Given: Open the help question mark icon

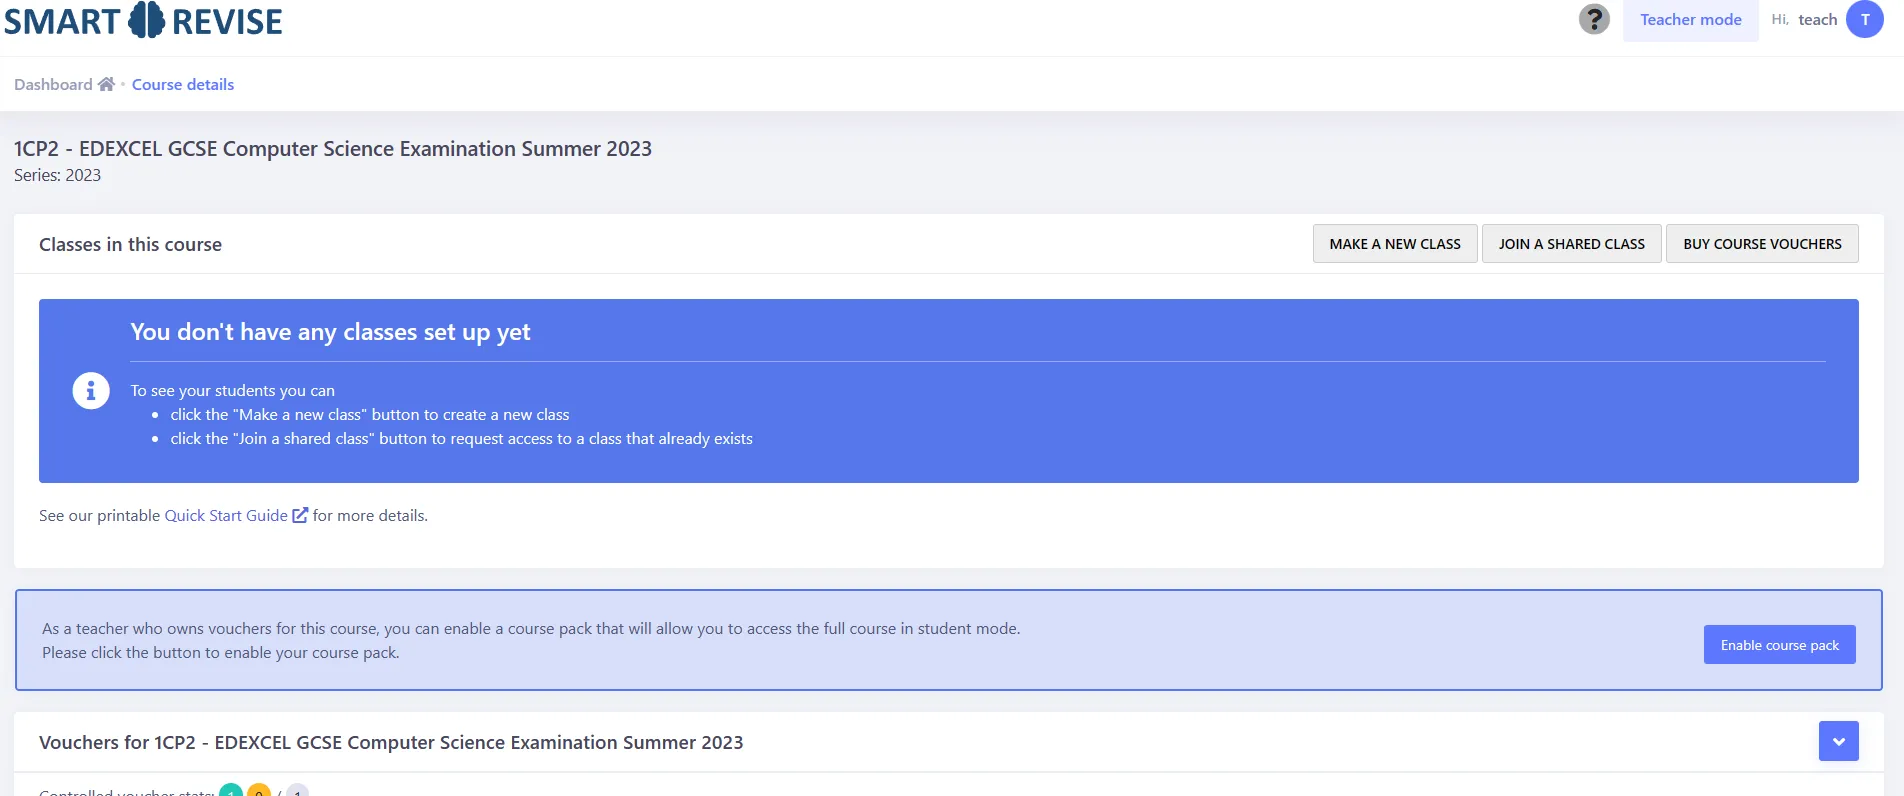Looking at the screenshot, I should point(1594,19).
